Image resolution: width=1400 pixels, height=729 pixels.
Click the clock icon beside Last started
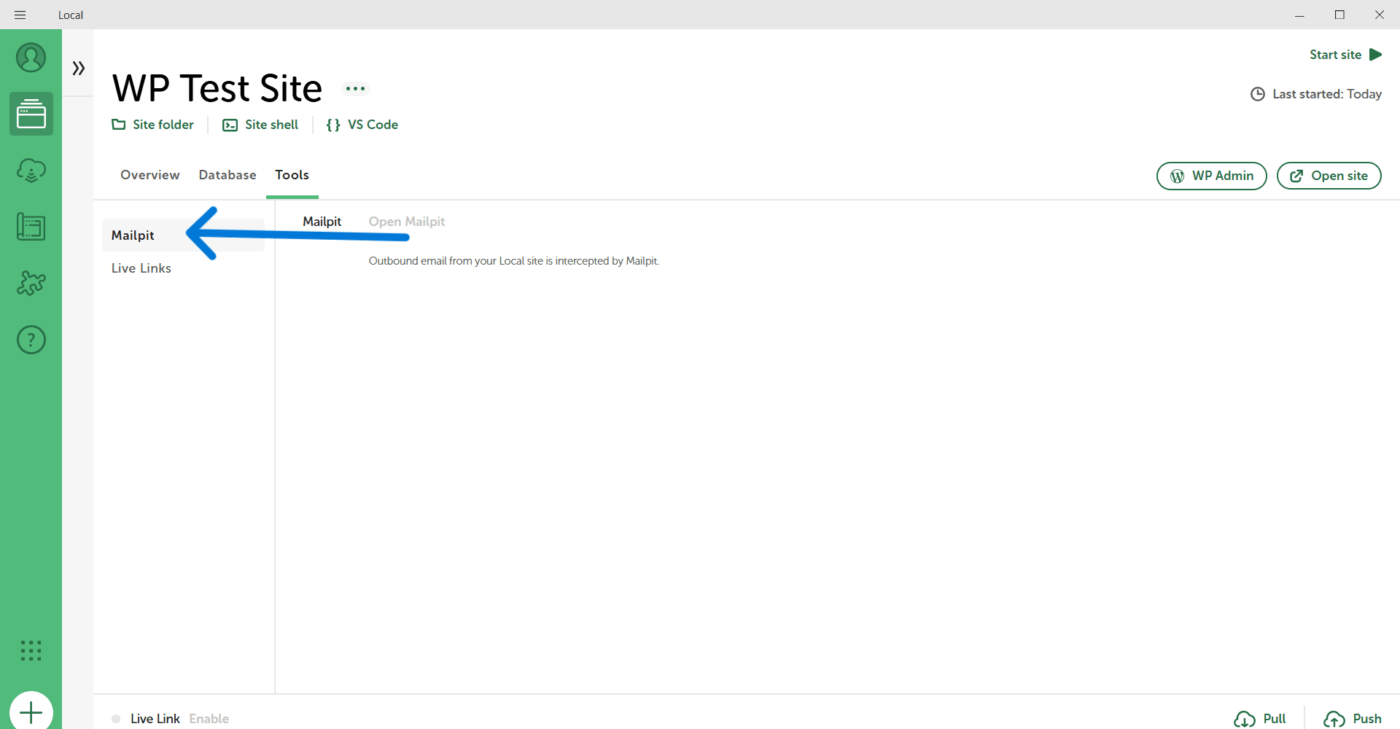click(x=1258, y=94)
